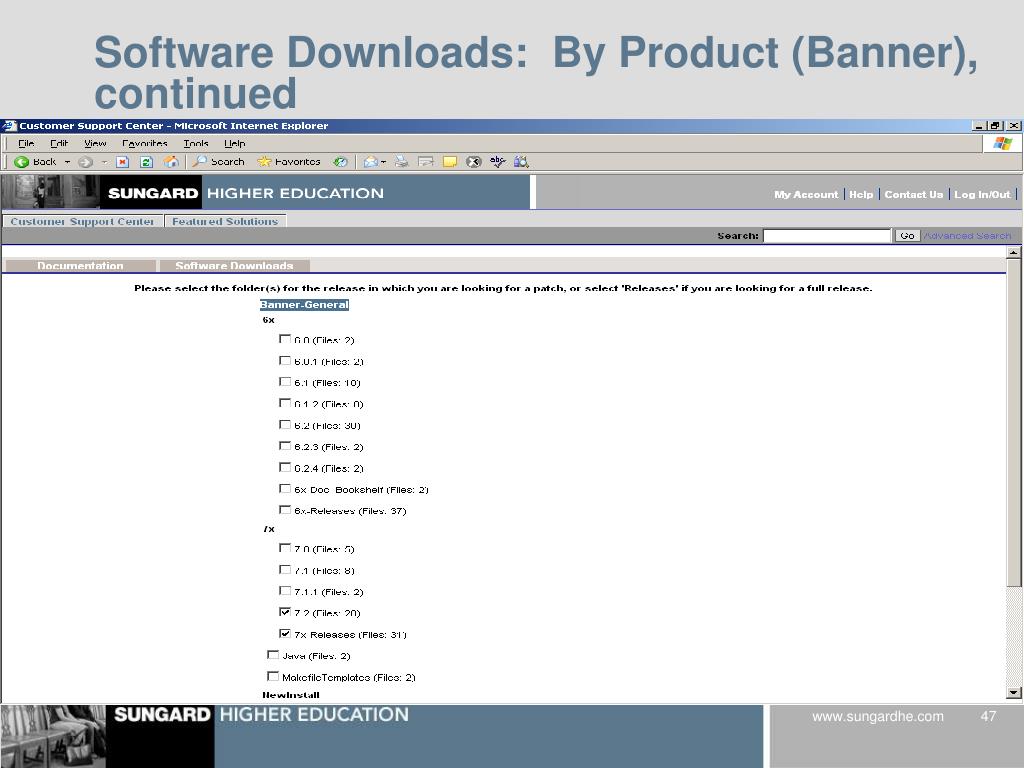Uncheck the 7.2 (Files: 20) checkbox
Screen dimensions: 1024x768
click(285, 612)
